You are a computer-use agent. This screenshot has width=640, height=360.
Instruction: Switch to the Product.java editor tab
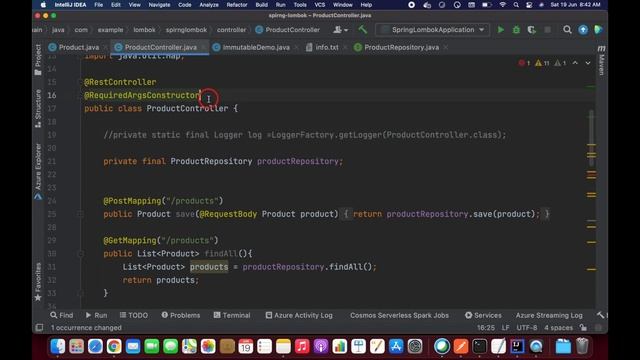click(79, 47)
